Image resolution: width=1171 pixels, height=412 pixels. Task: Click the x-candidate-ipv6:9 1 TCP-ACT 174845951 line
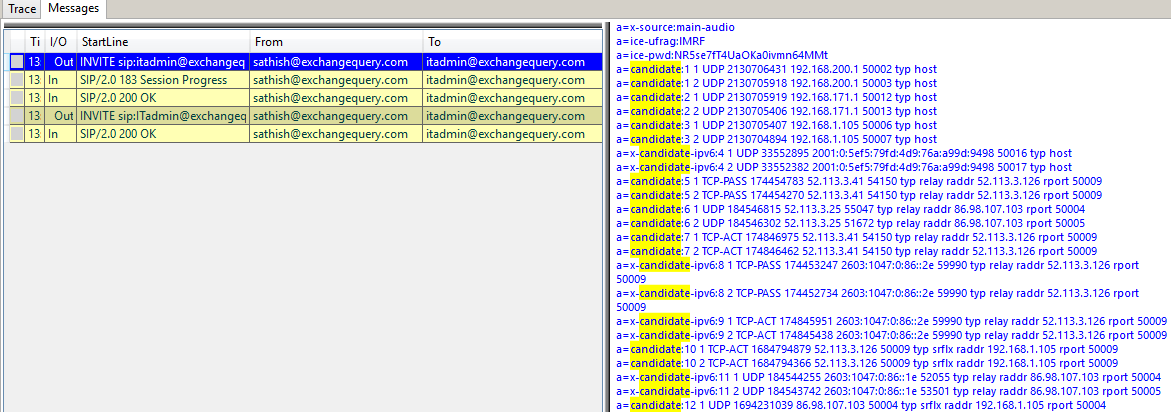point(892,321)
